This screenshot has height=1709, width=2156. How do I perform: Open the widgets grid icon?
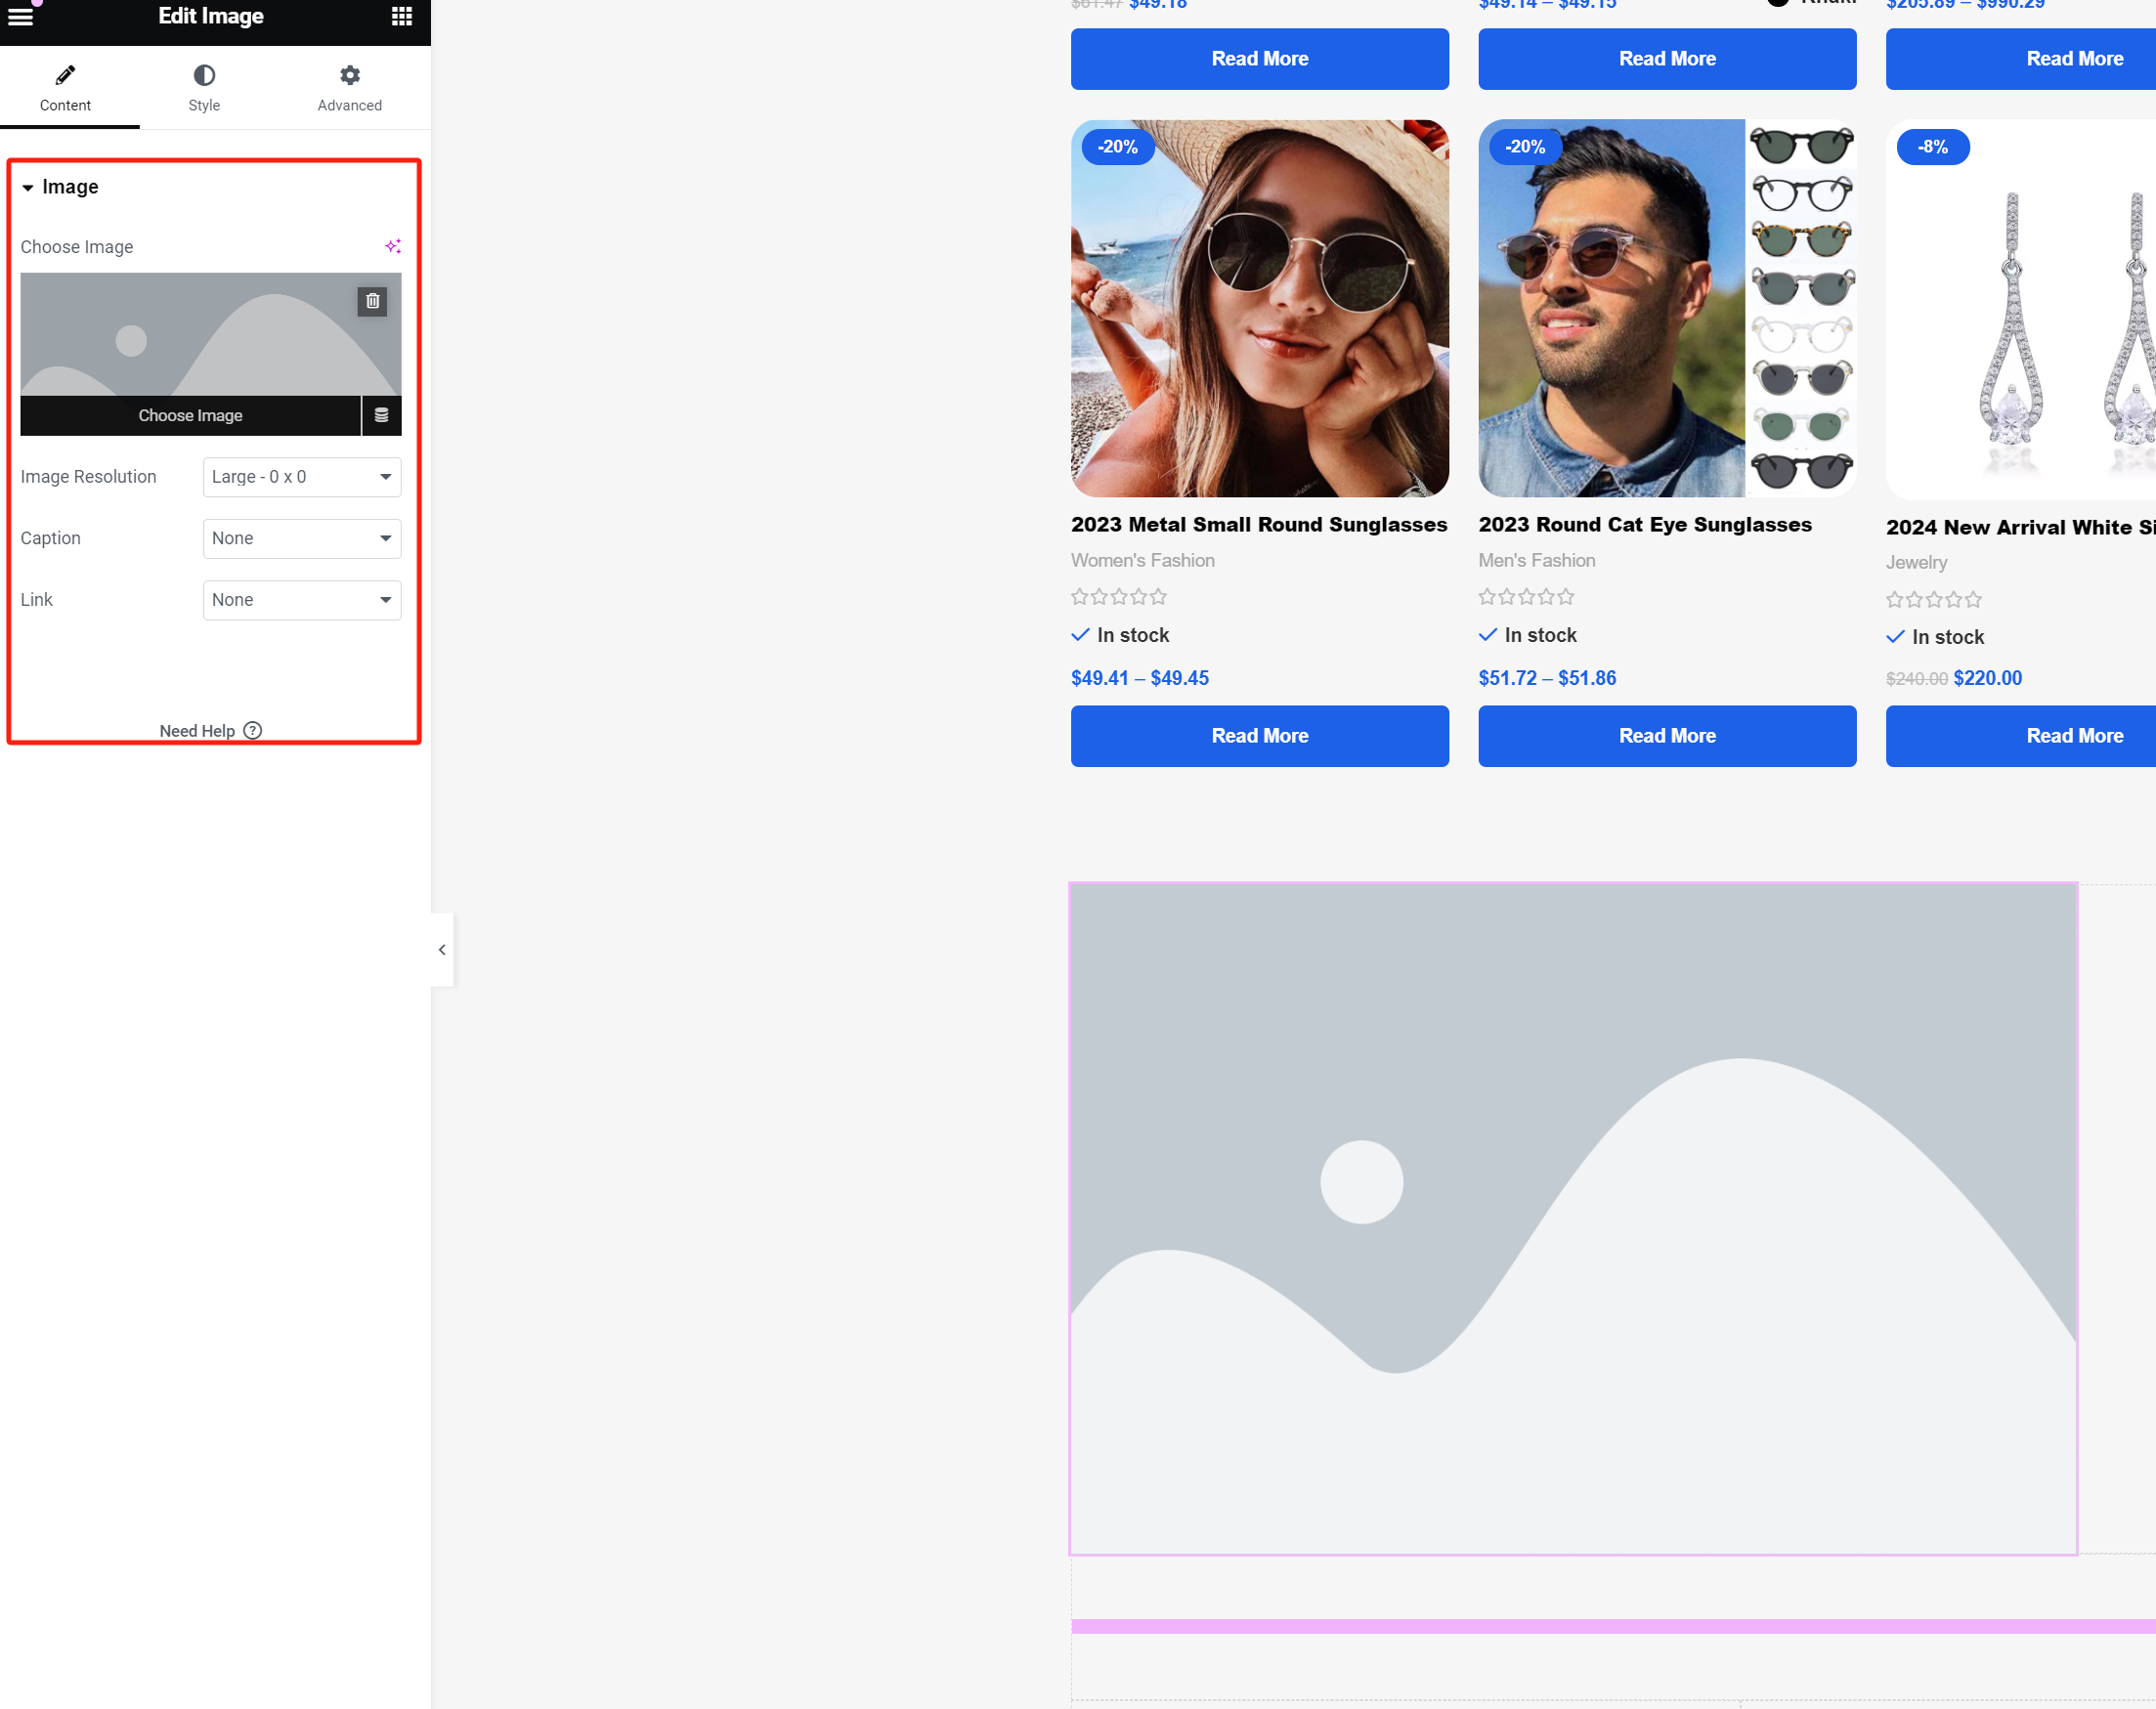(x=402, y=16)
